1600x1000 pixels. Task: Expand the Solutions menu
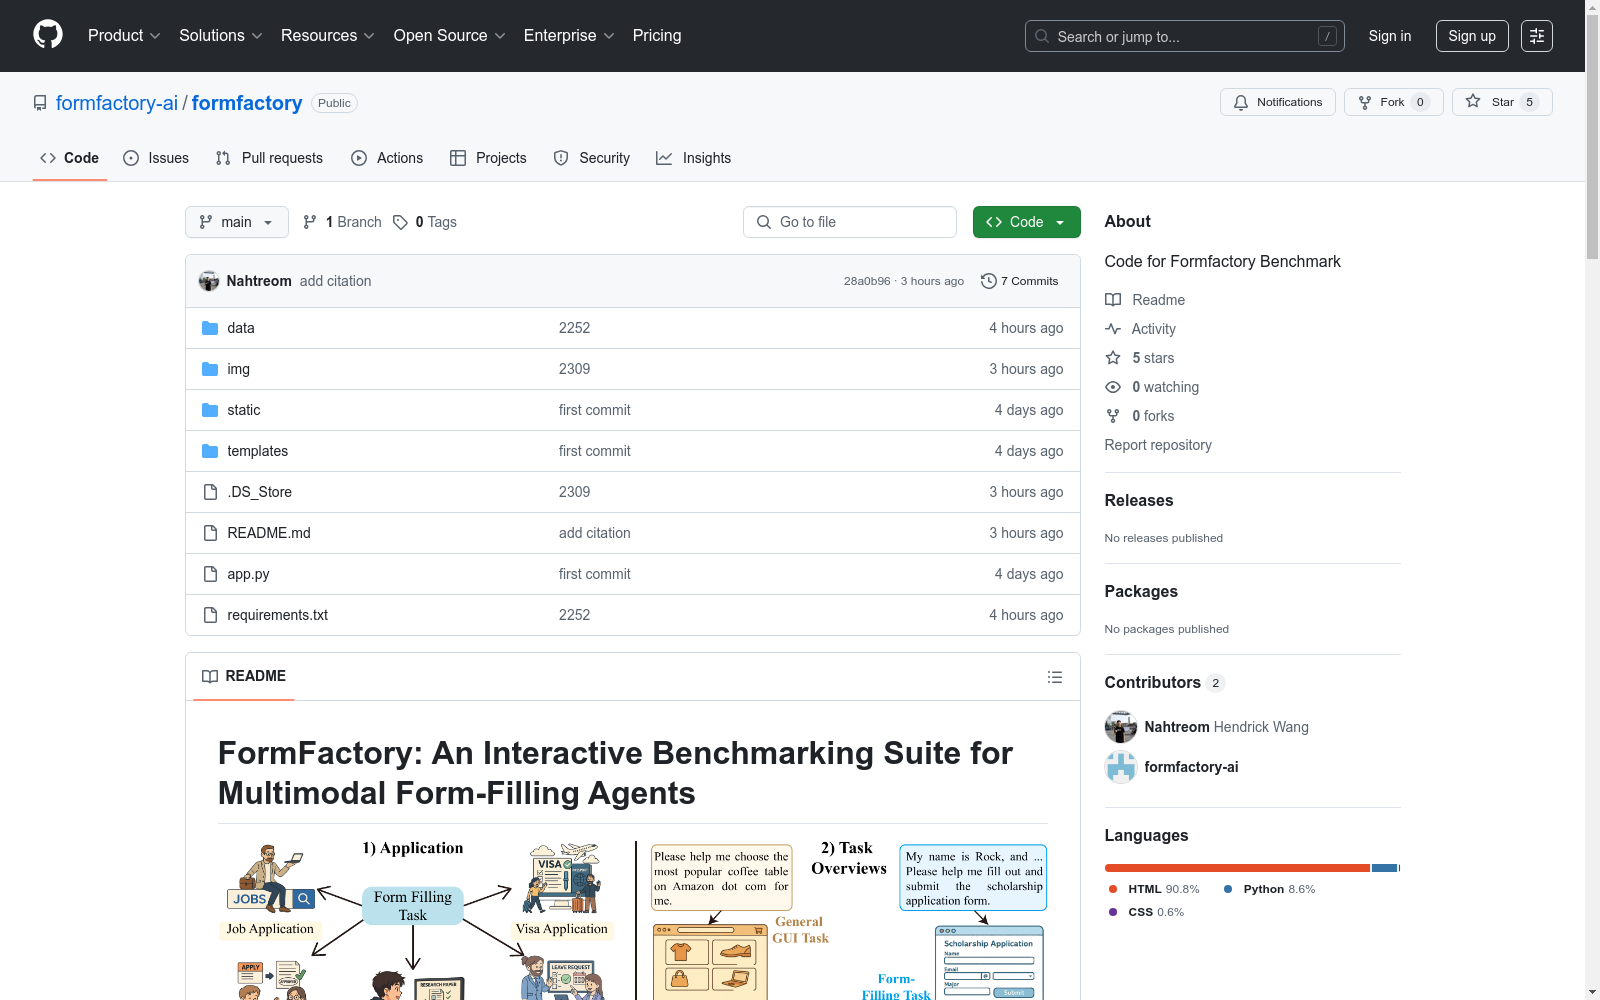(221, 36)
